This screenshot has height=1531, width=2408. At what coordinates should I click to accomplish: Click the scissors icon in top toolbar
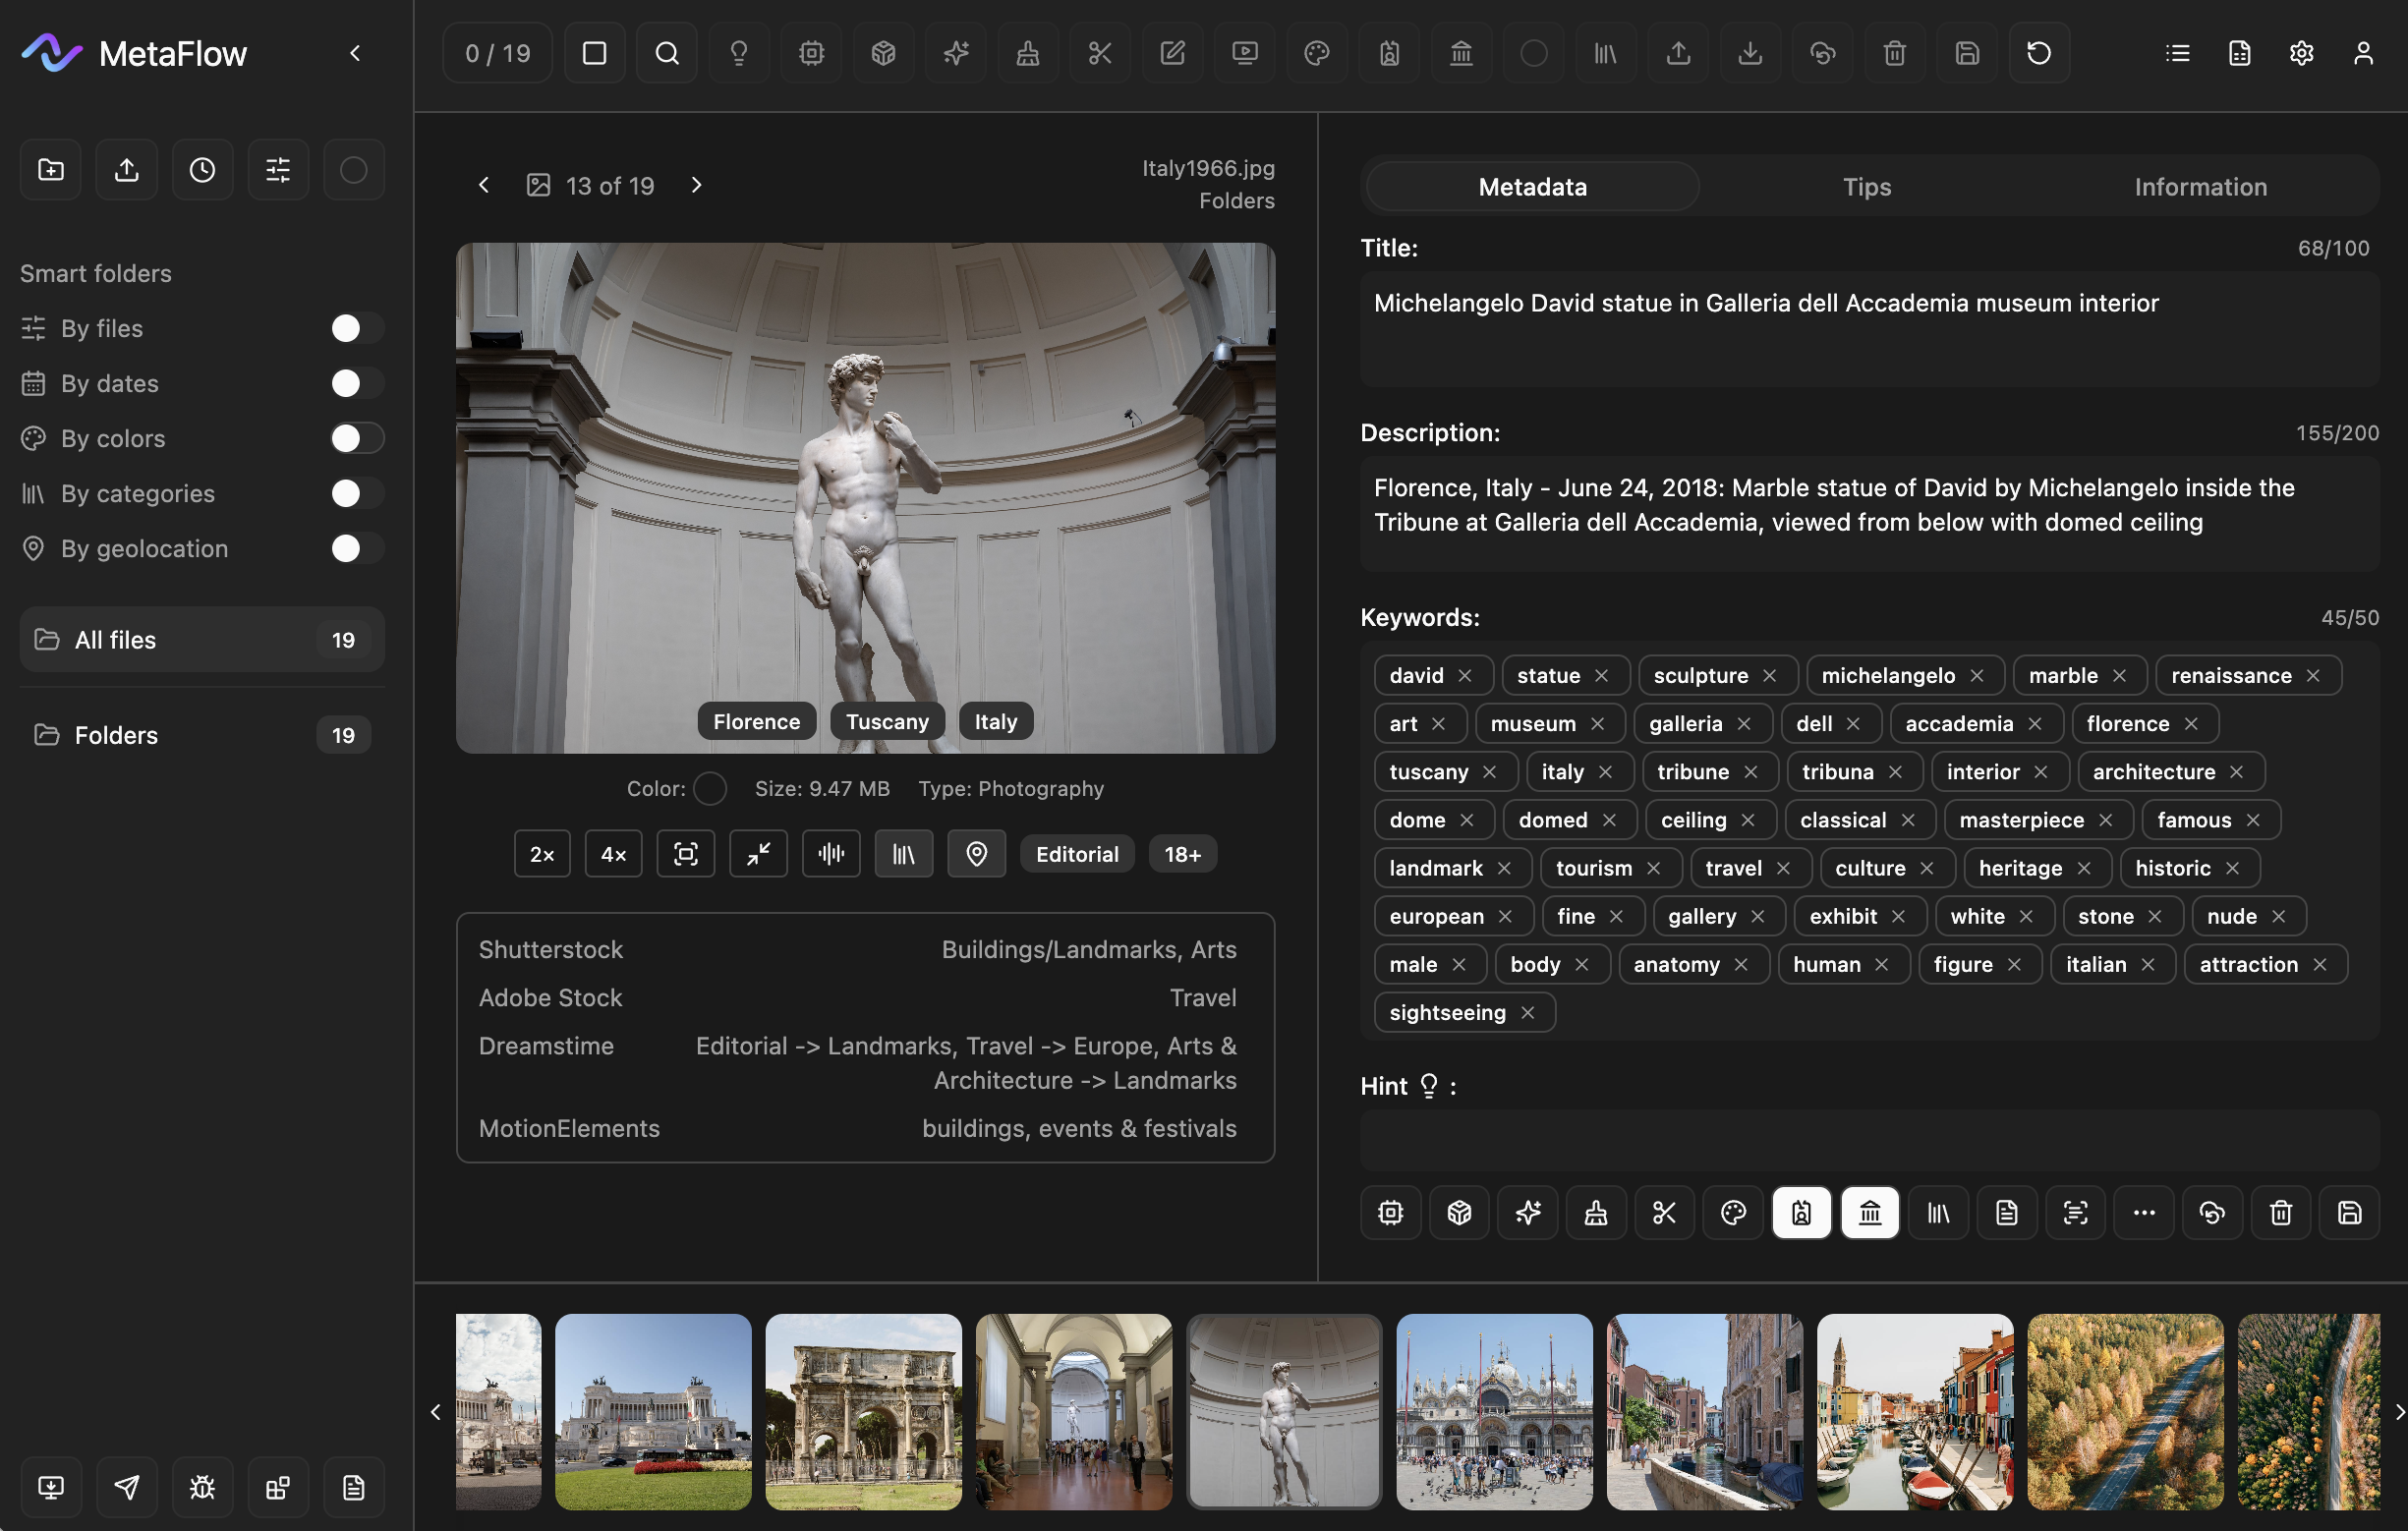click(1100, 53)
